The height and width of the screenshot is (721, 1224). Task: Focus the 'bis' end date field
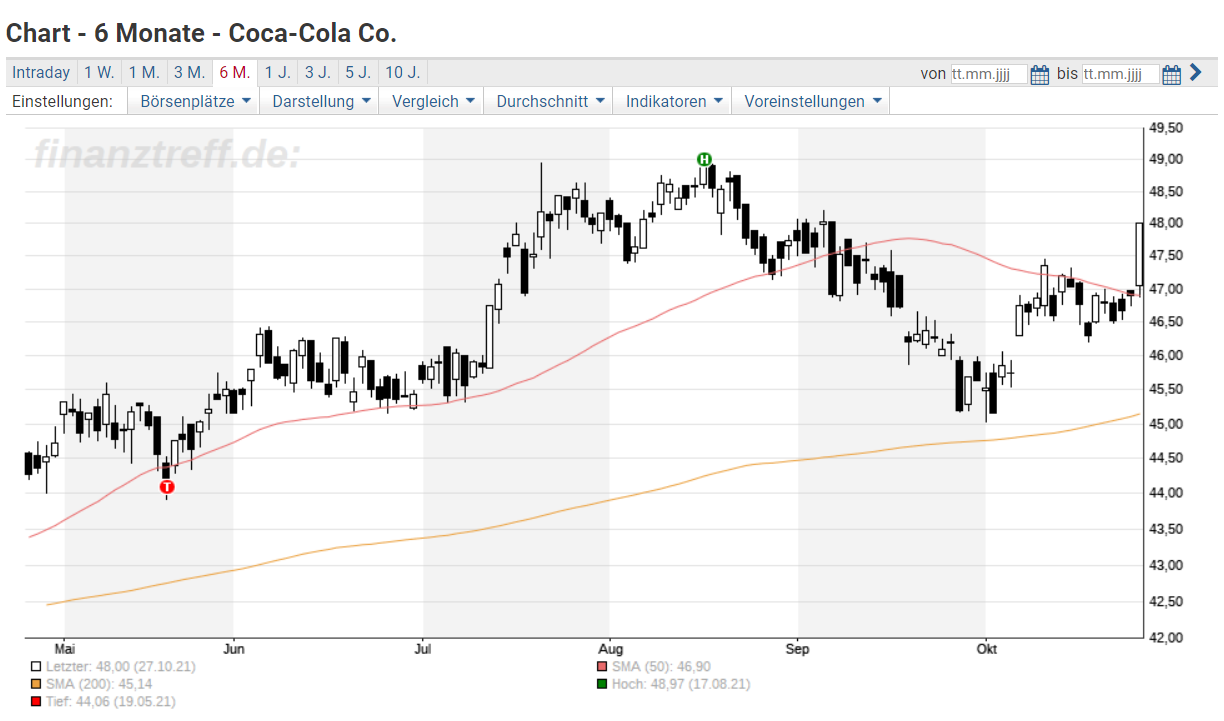coord(1120,74)
